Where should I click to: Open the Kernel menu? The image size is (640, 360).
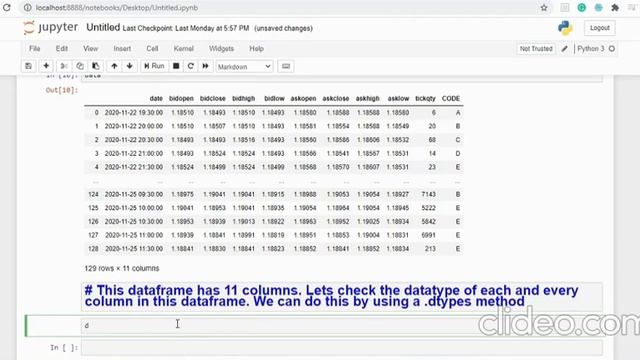(184, 49)
